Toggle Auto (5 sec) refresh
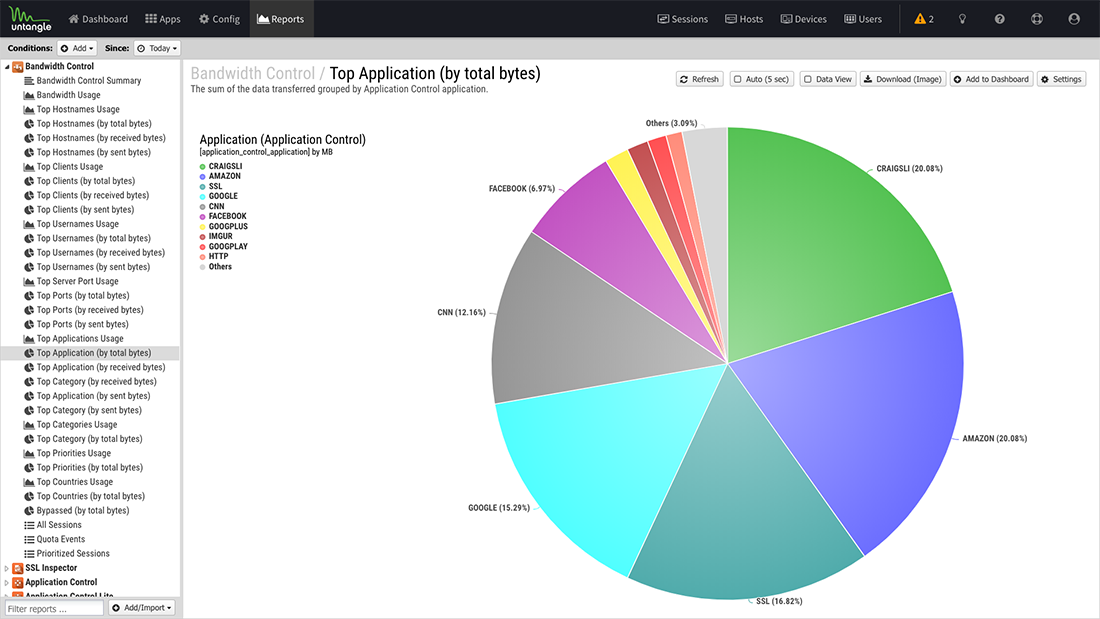Screen dimensions: 1100x619 pyautogui.click(x=762, y=79)
